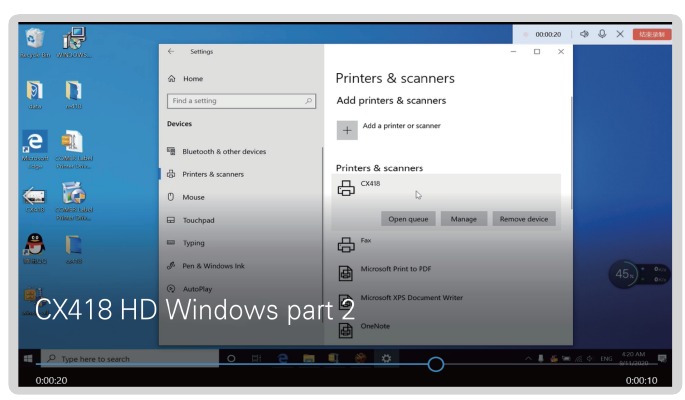Click the Settings gear icon in taskbar
Screen dimensions: 685x400
pos(387,359)
